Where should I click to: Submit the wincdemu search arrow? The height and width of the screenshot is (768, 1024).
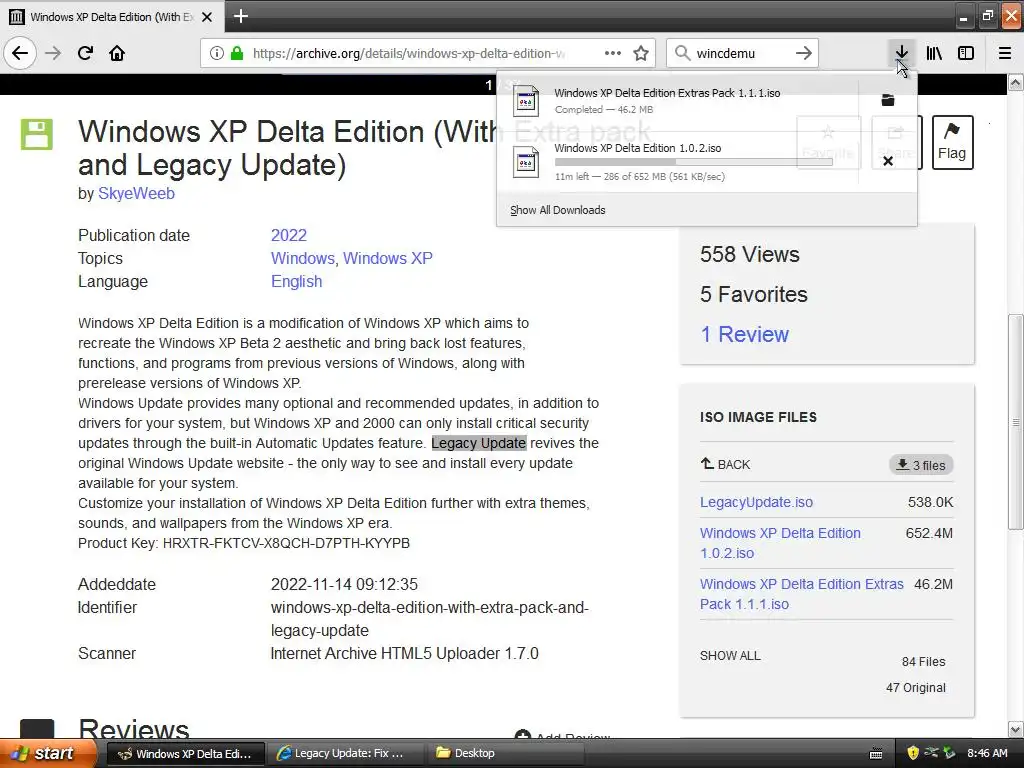tap(804, 53)
